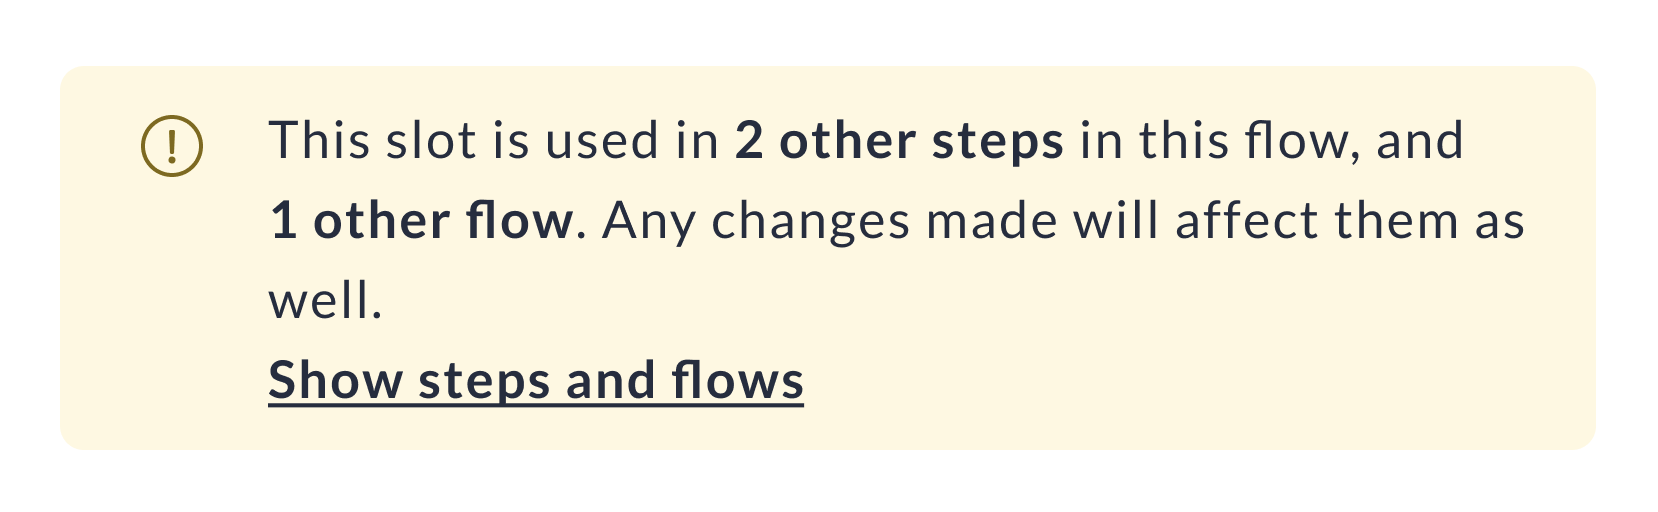Image resolution: width=1658 pixels, height=512 pixels.
Task: Click "Any changes made will affect them" text
Action: [x=1030, y=221]
